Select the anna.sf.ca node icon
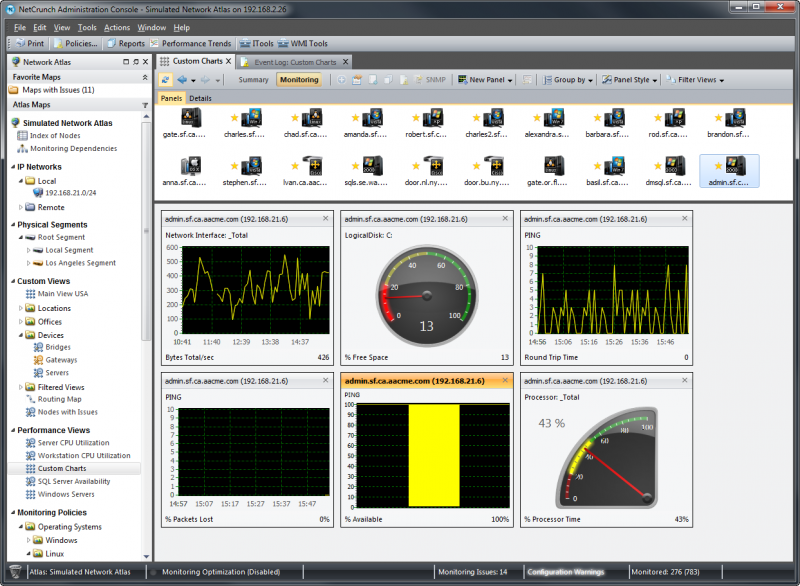Screen dimensions: 800x586 (x=191, y=166)
